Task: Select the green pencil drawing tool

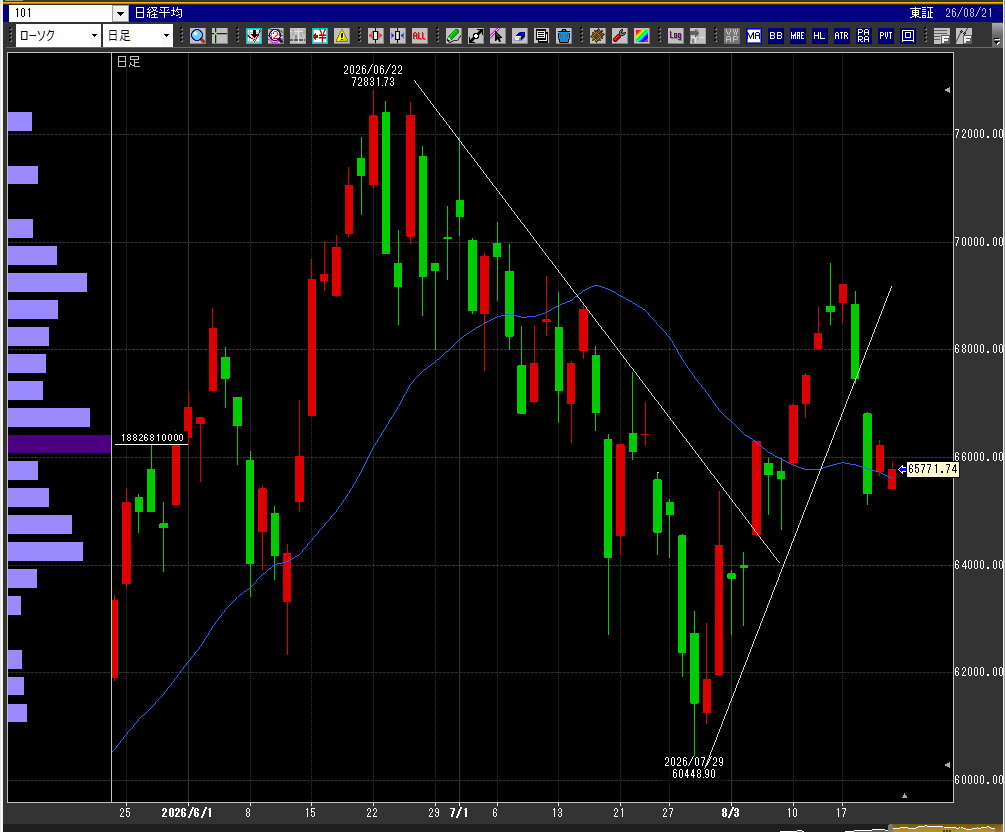Action: point(454,36)
